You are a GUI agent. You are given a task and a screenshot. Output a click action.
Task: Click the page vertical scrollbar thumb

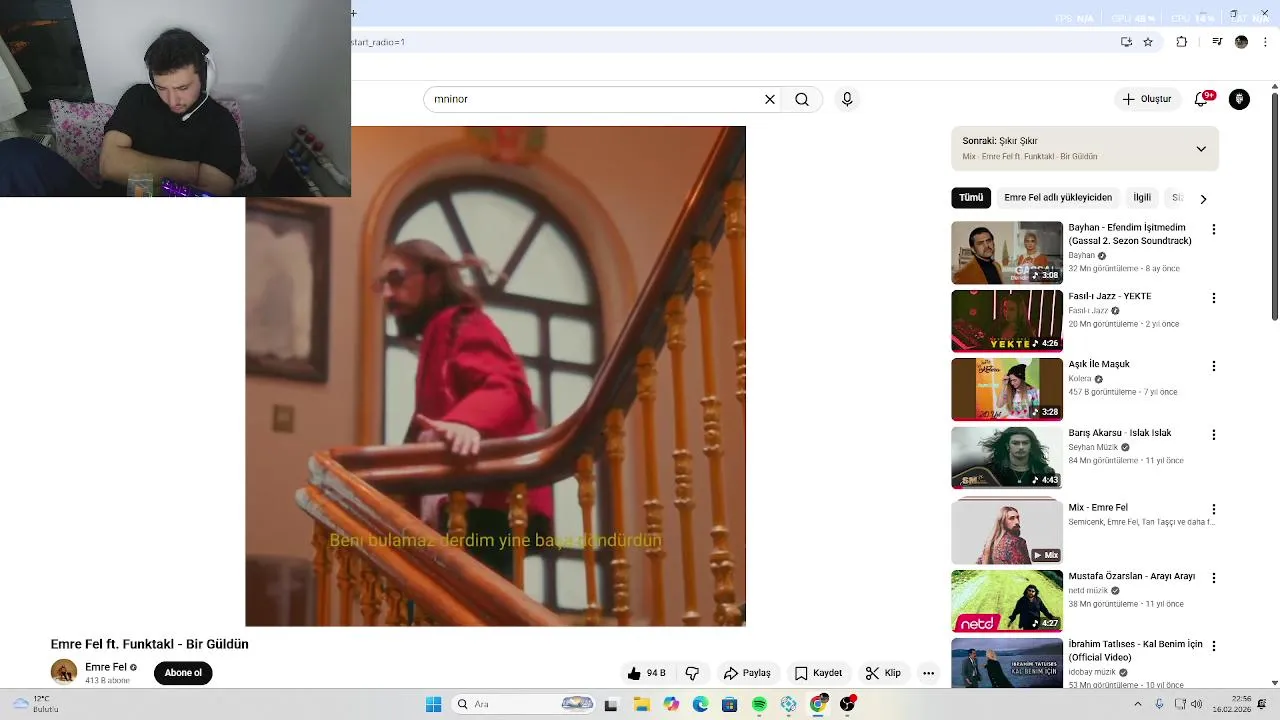pos(1274,208)
